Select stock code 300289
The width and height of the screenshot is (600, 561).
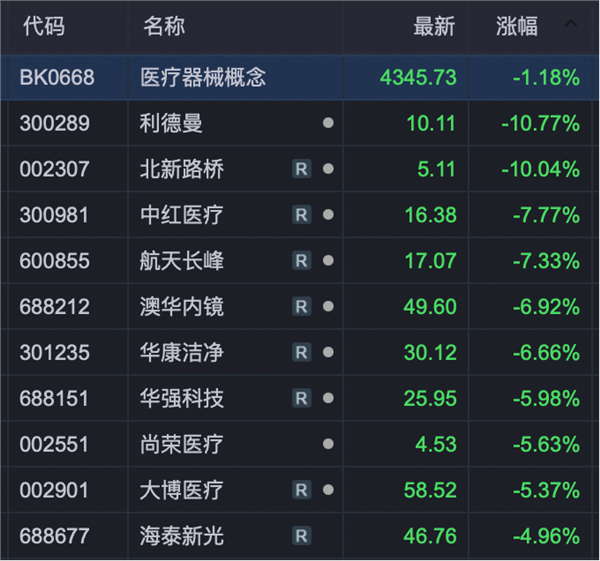[54, 123]
